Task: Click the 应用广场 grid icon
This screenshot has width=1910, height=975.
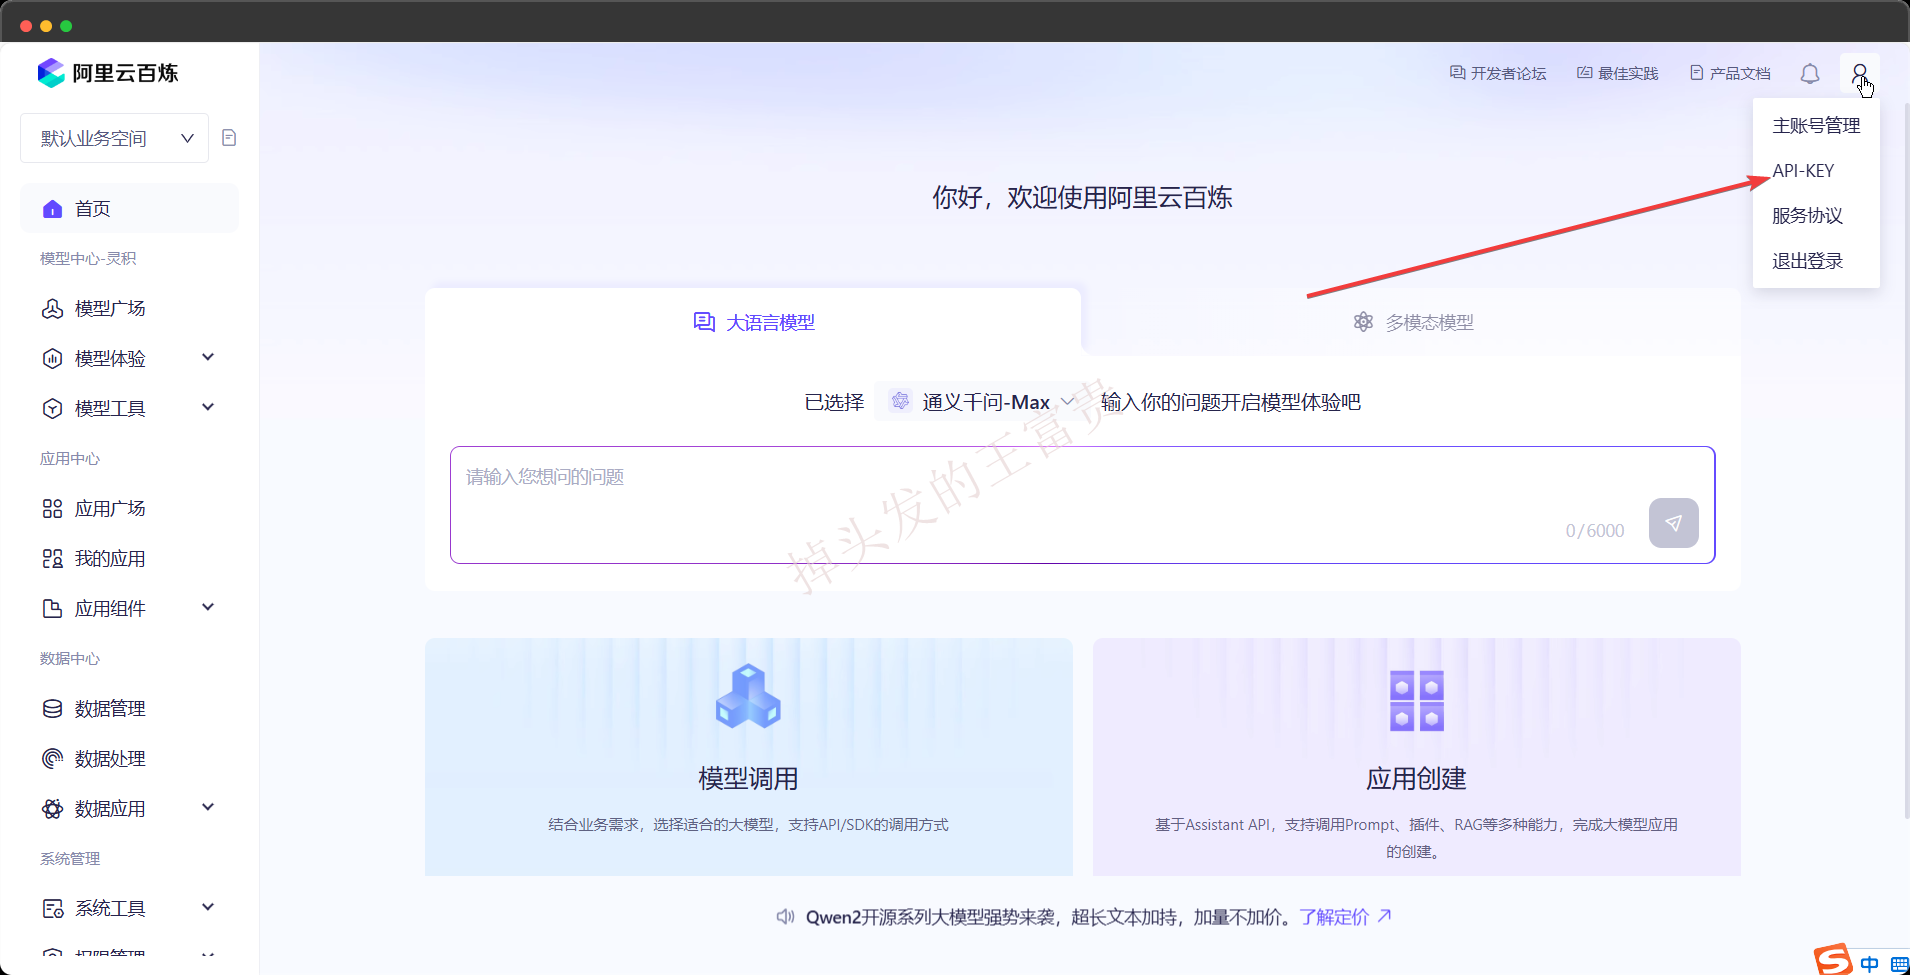Action: [53, 509]
